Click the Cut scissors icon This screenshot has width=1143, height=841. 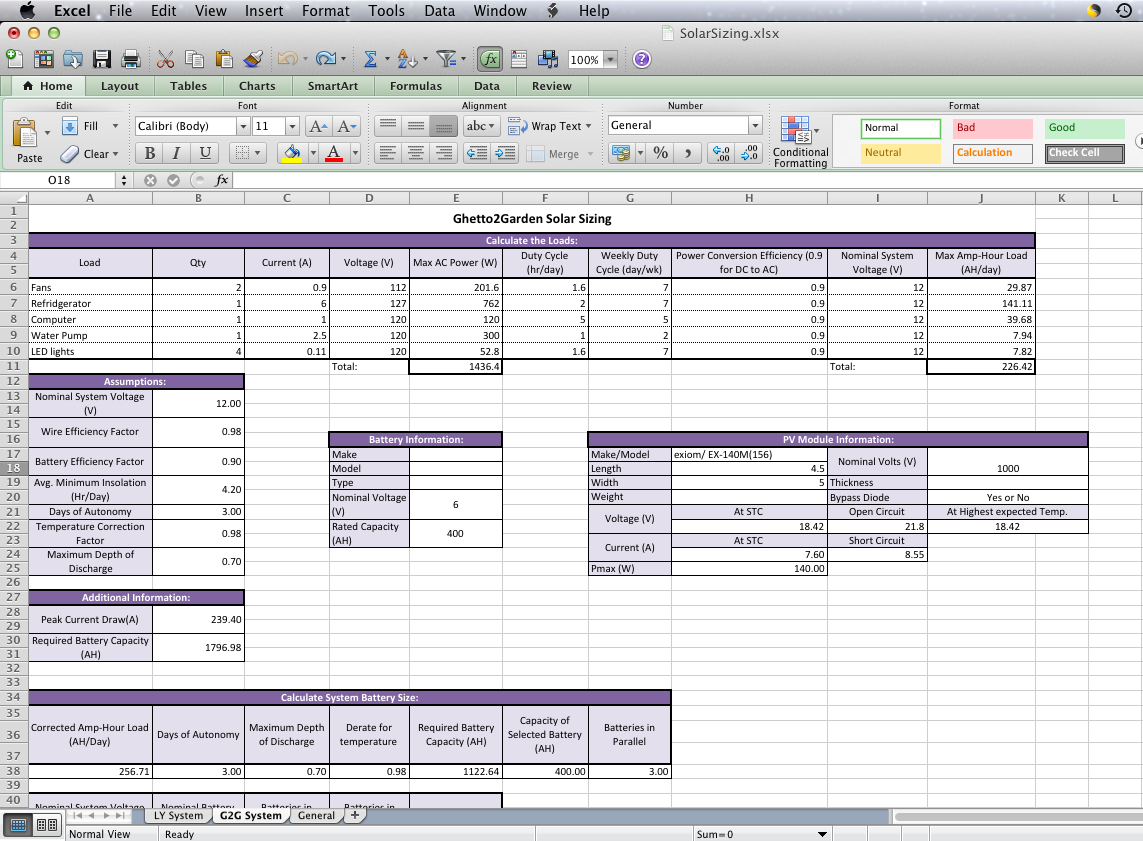[x=166, y=59]
